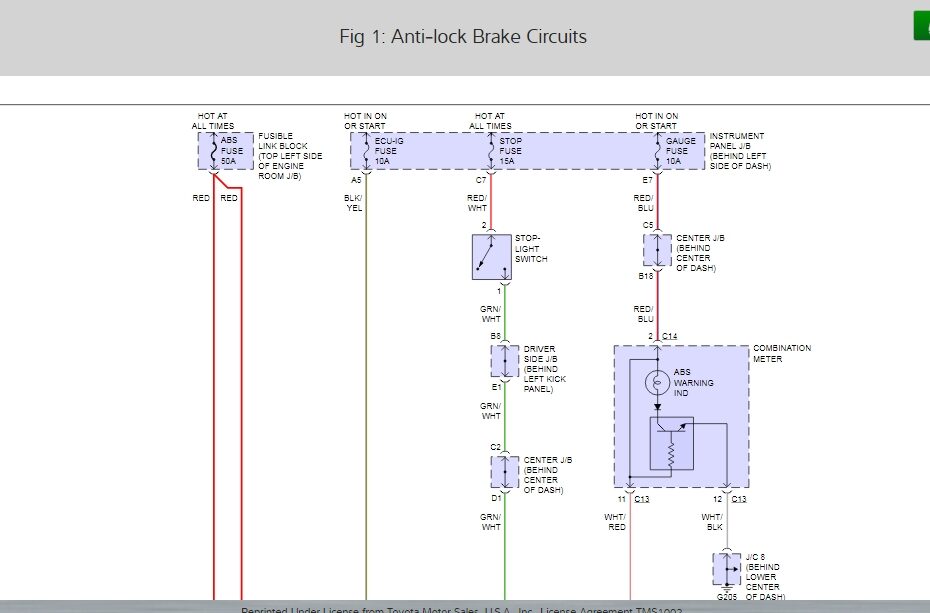
Task: Click the Fig 1: Anti-lock Brake Circuits title
Action: [x=463, y=37]
